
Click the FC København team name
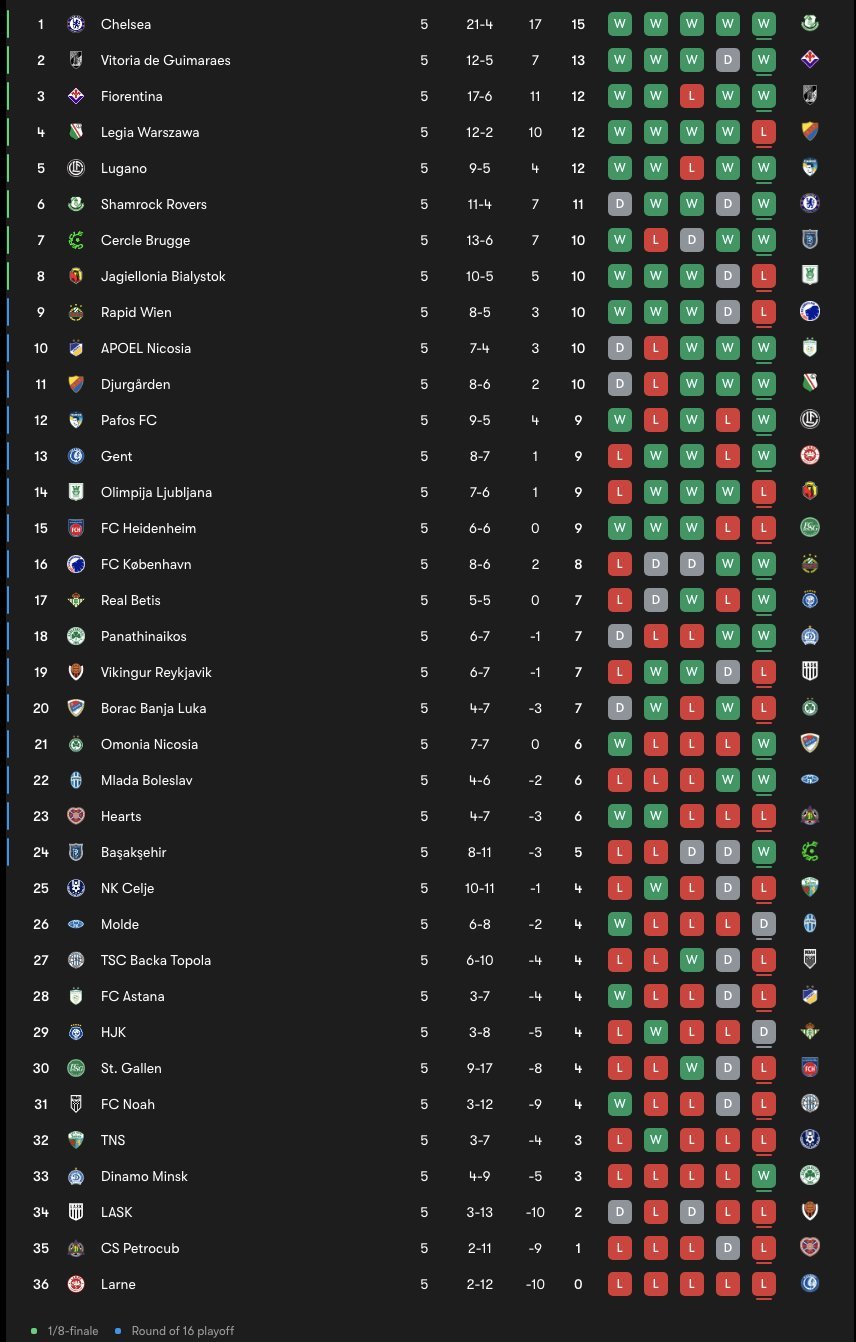[x=146, y=564]
